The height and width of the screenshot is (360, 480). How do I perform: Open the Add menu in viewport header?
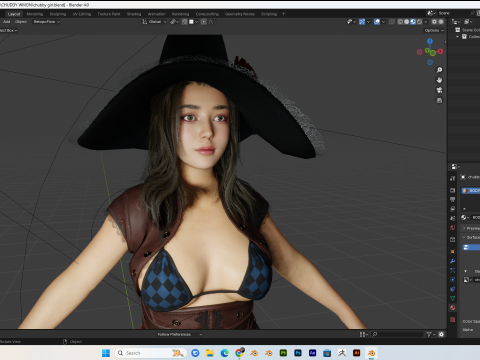click(x=7, y=22)
